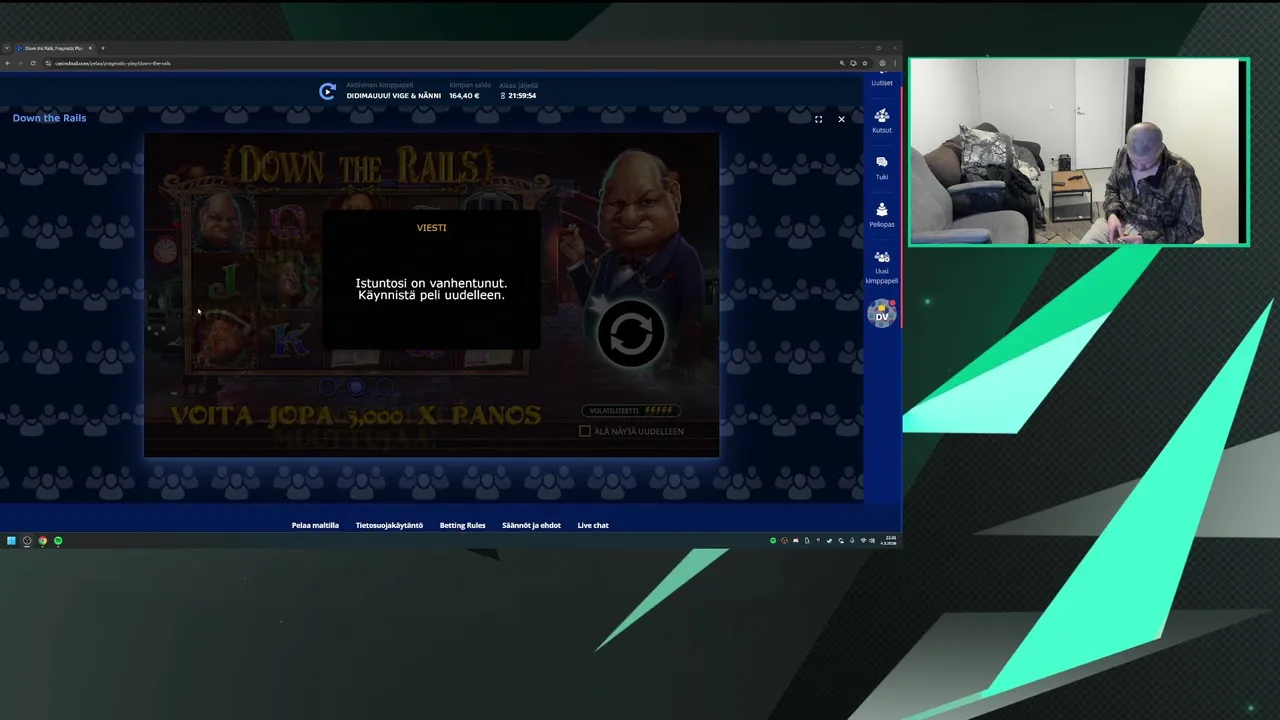Close the Down the Rails browser tab
The height and width of the screenshot is (720, 1280).
point(89,48)
